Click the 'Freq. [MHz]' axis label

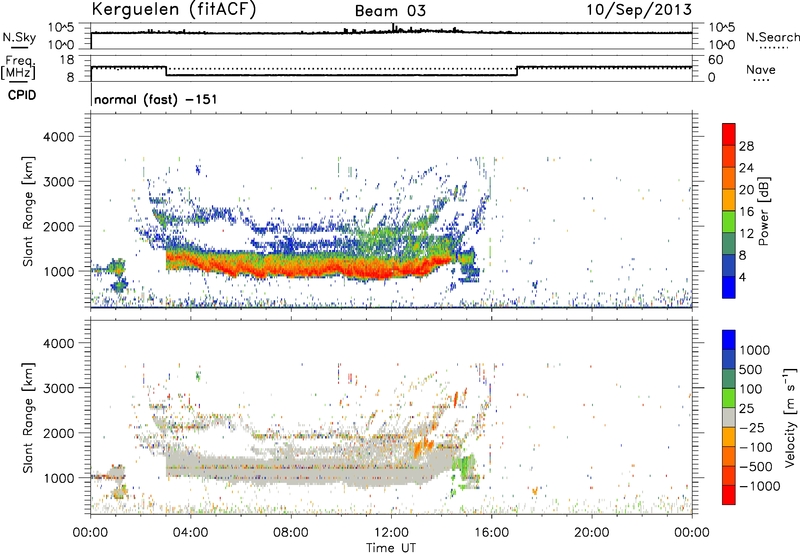click(x=18, y=67)
